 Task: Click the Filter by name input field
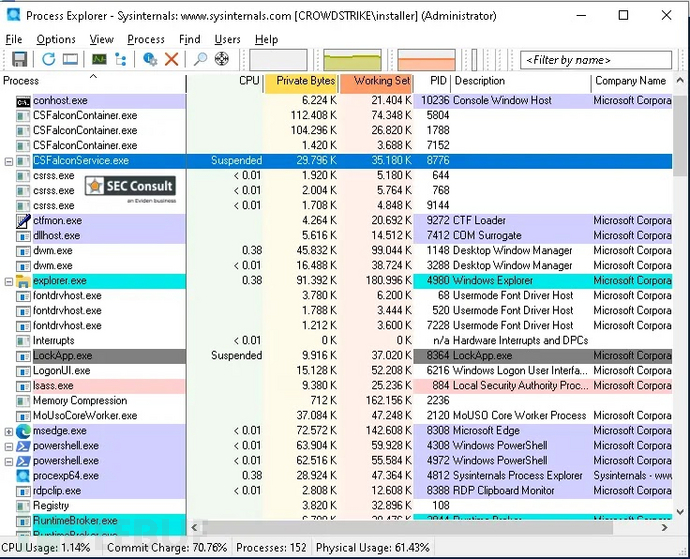595,60
